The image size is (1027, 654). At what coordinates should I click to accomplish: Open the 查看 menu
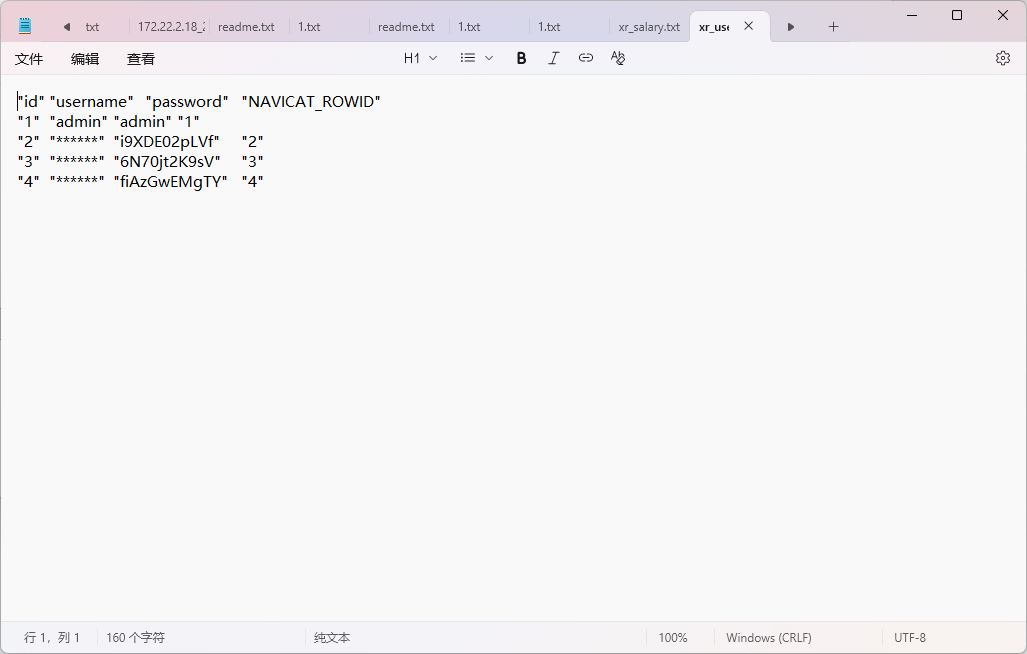click(x=141, y=59)
